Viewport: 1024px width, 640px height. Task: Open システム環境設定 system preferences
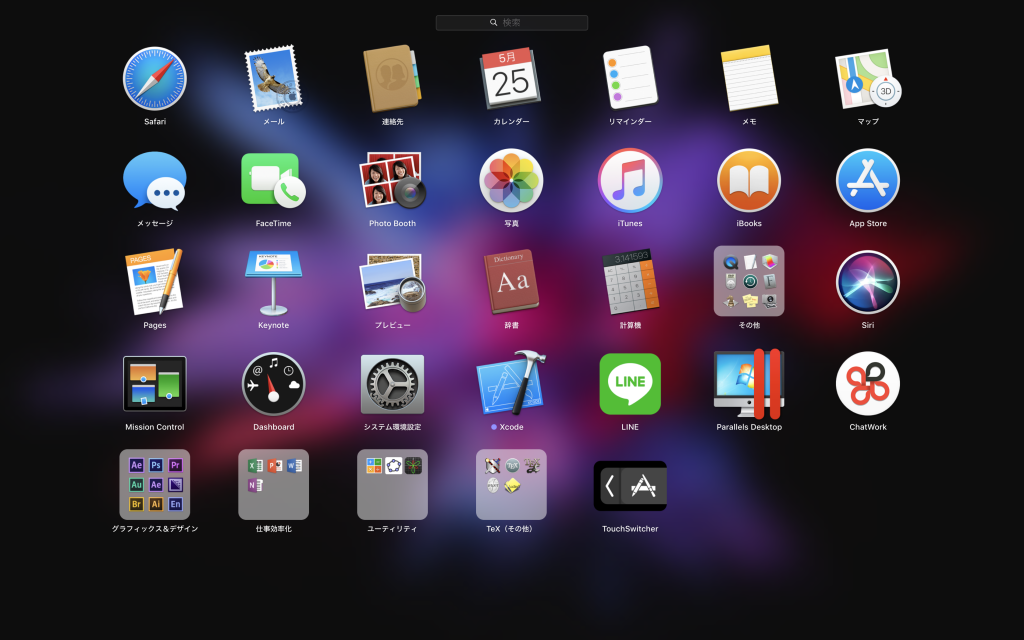(392, 384)
